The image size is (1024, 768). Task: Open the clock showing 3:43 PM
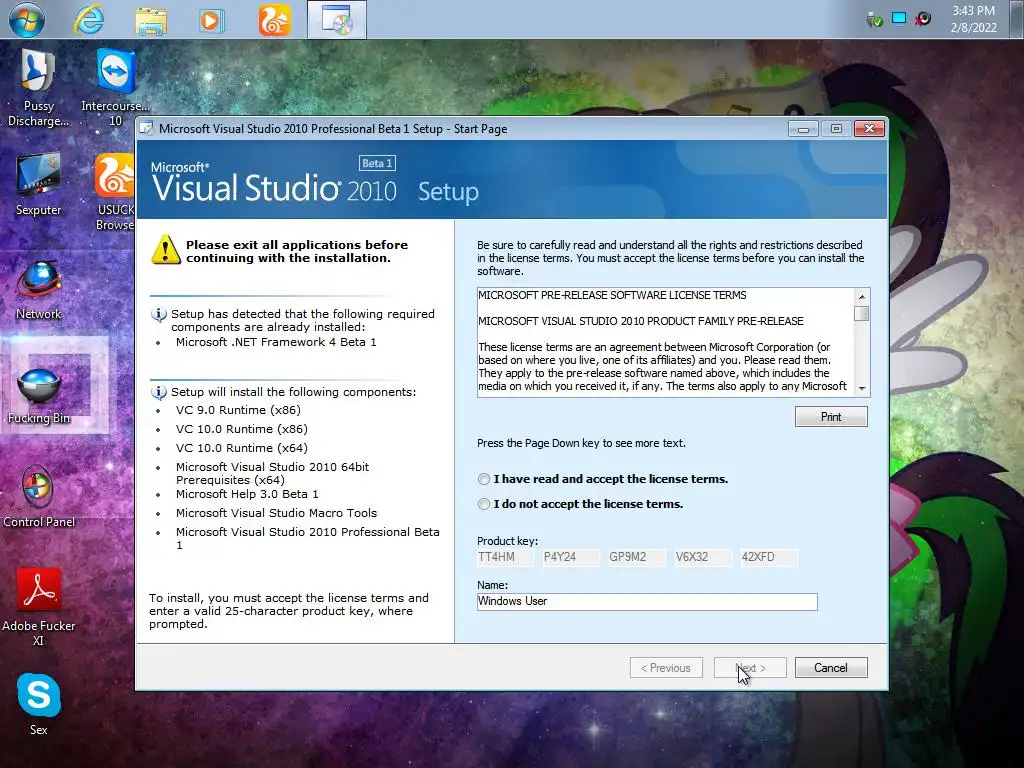click(x=973, y=19)
